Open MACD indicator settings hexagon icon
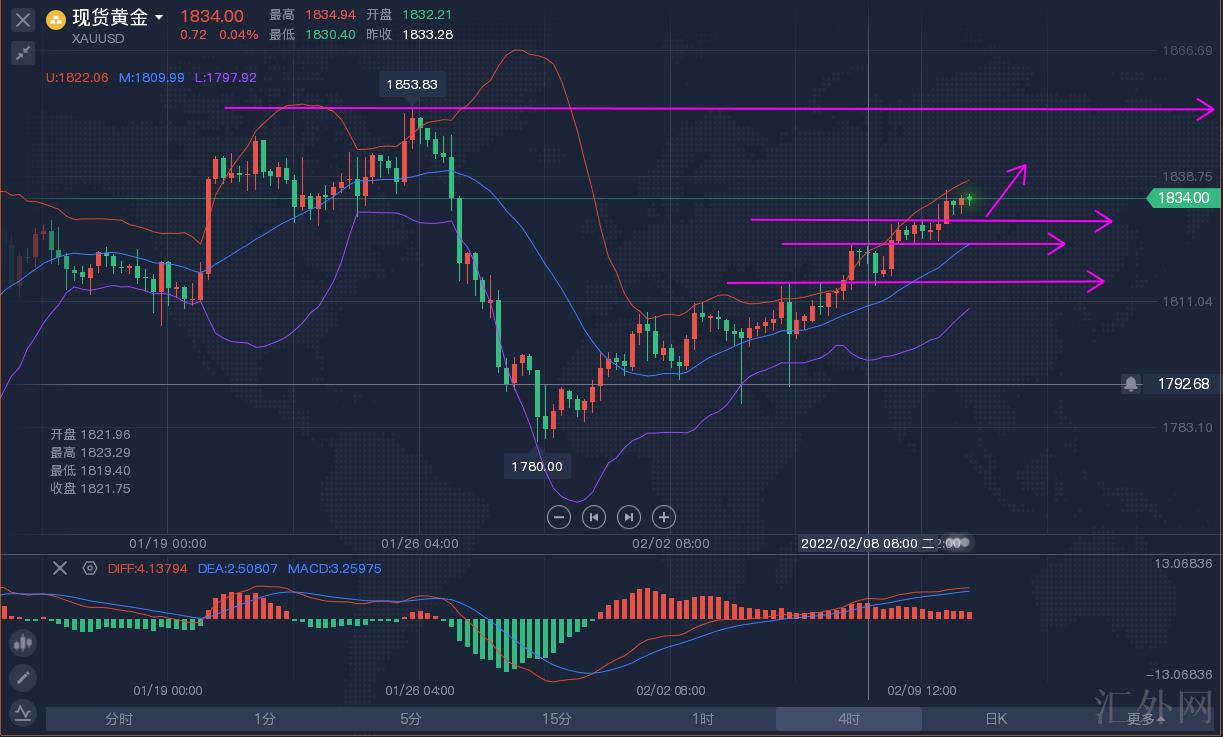 [90, 568]
